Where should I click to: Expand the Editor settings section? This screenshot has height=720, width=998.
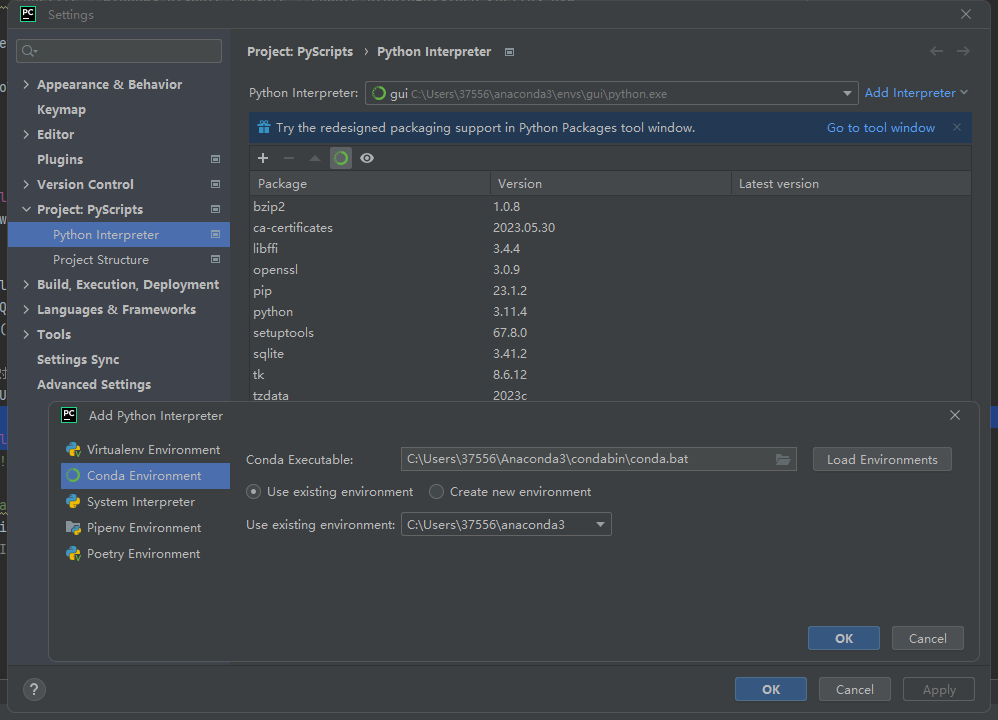[x=26, y=134]
